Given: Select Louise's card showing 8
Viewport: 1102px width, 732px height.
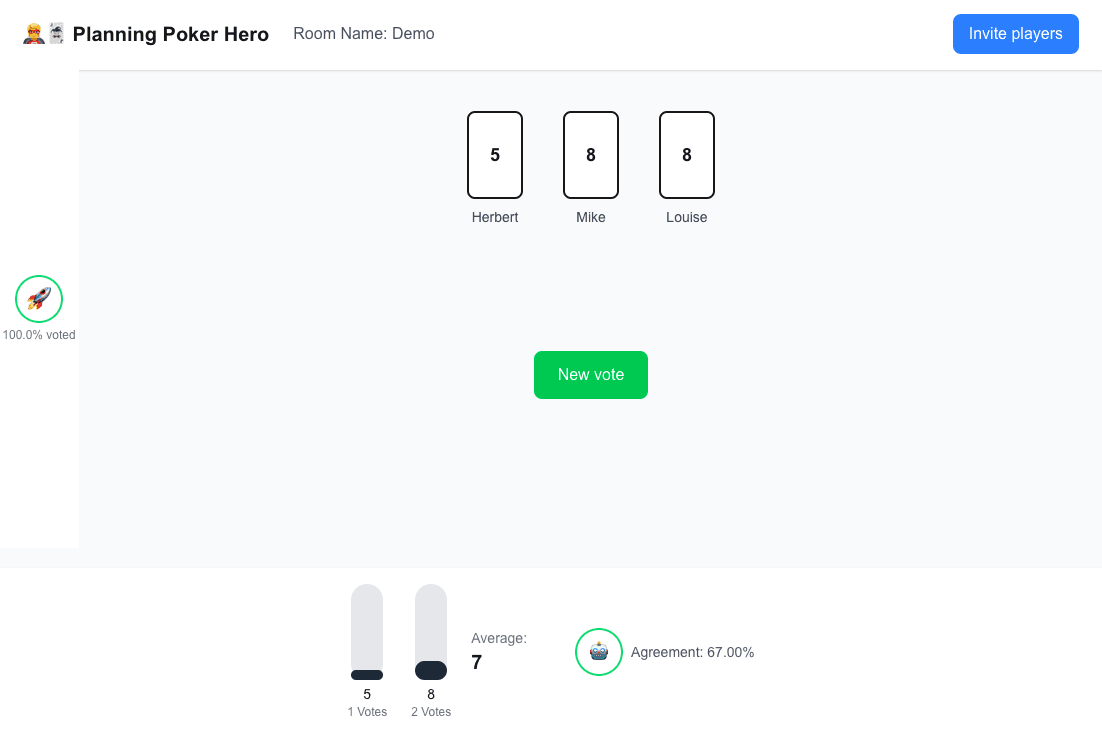Looking at the screenshot, I should pyautogui.click(x=686, y=155).
